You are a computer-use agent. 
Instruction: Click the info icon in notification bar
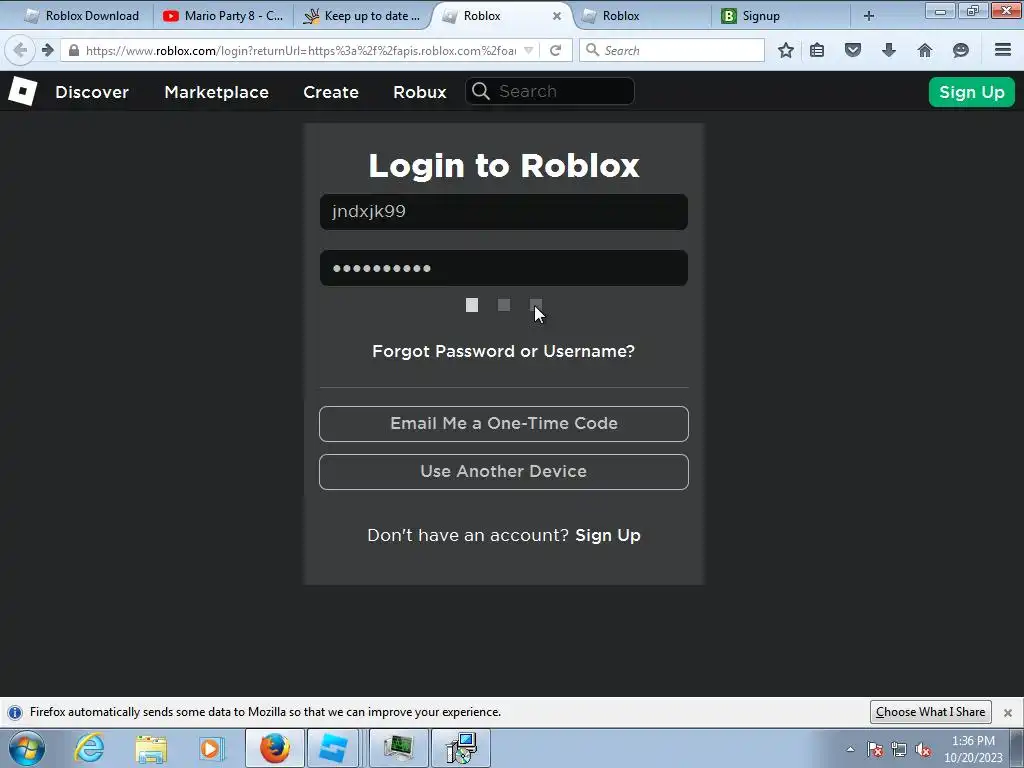point(14,712)
